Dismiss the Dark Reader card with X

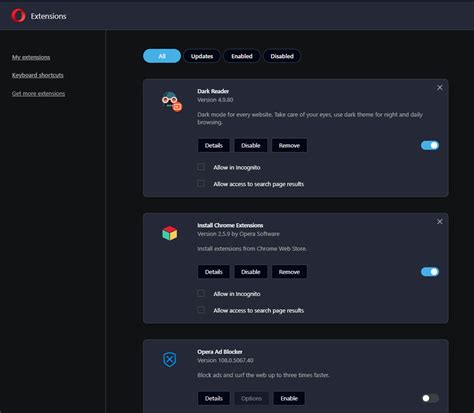tap(440, 88)
